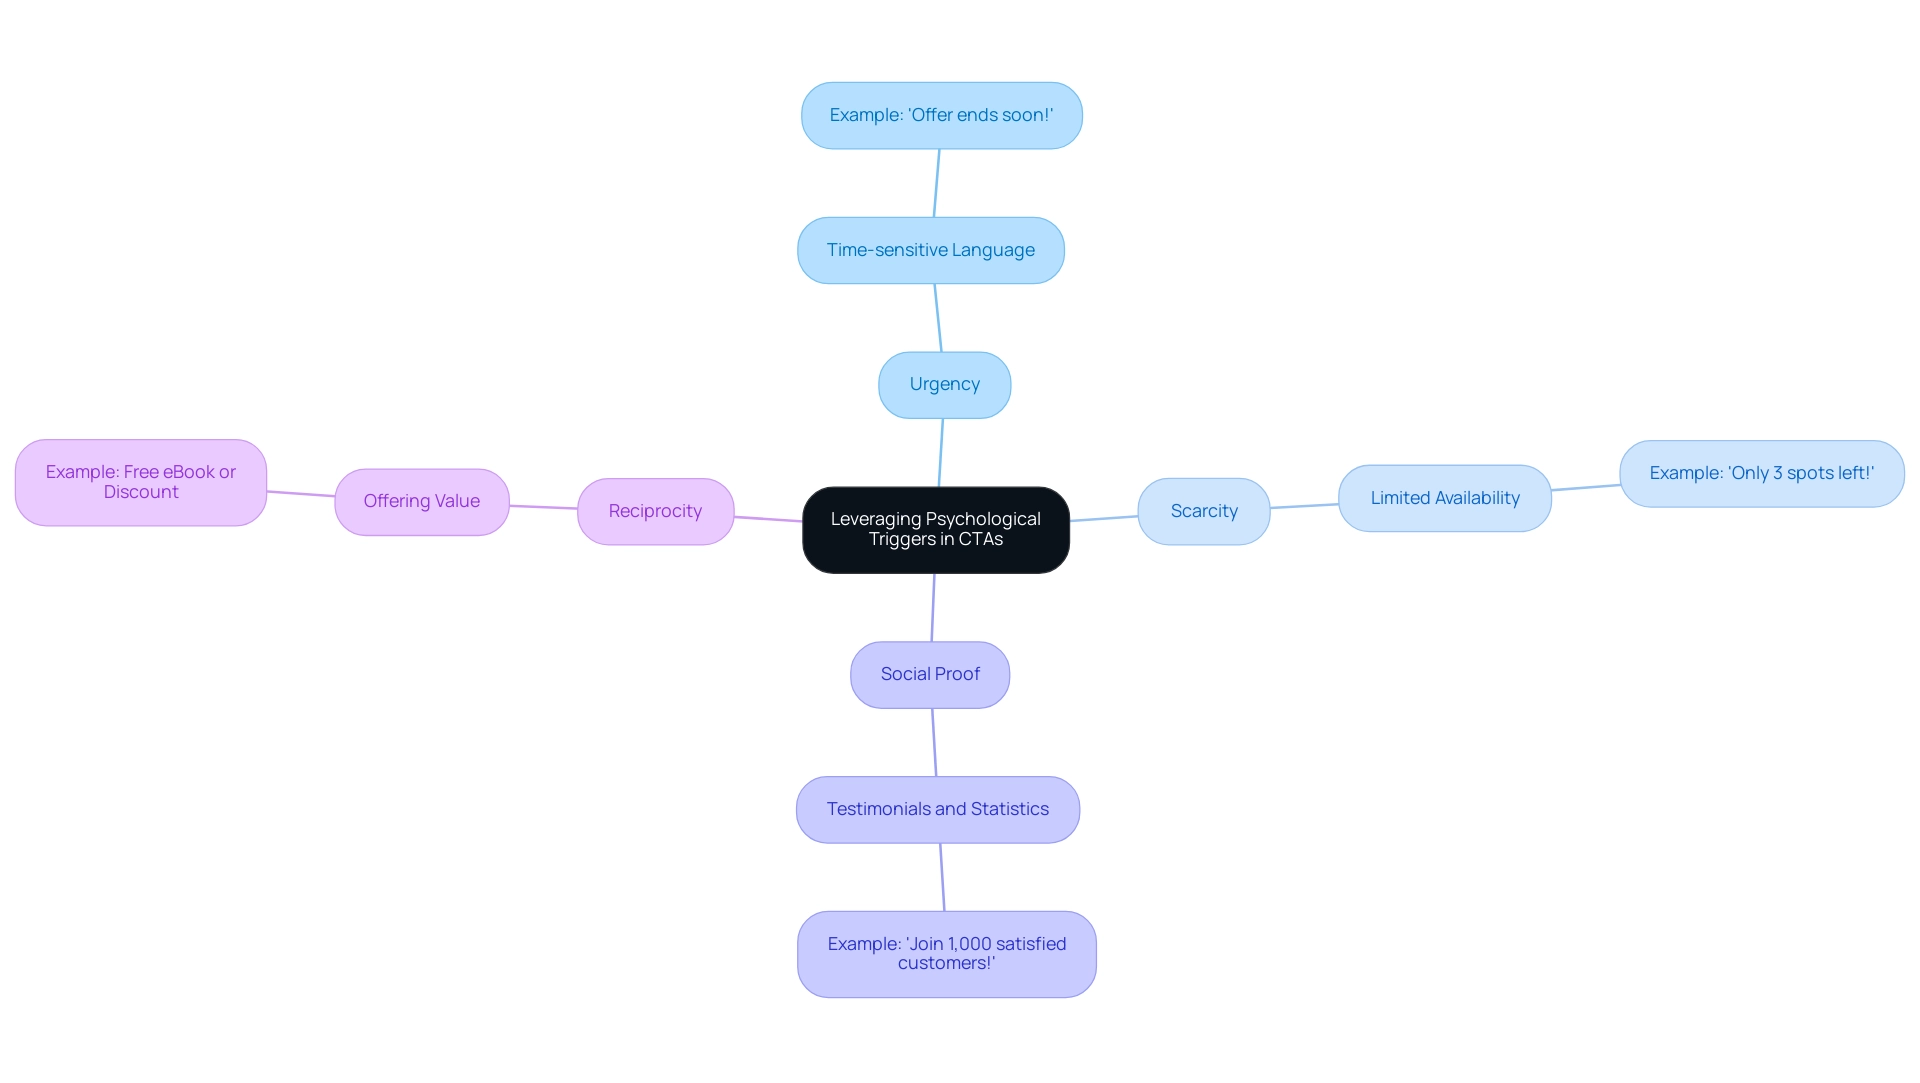Toggle the 'Social Proof' branch display
This screenshot has width=1920, height=1083.
tap(931, 674)
